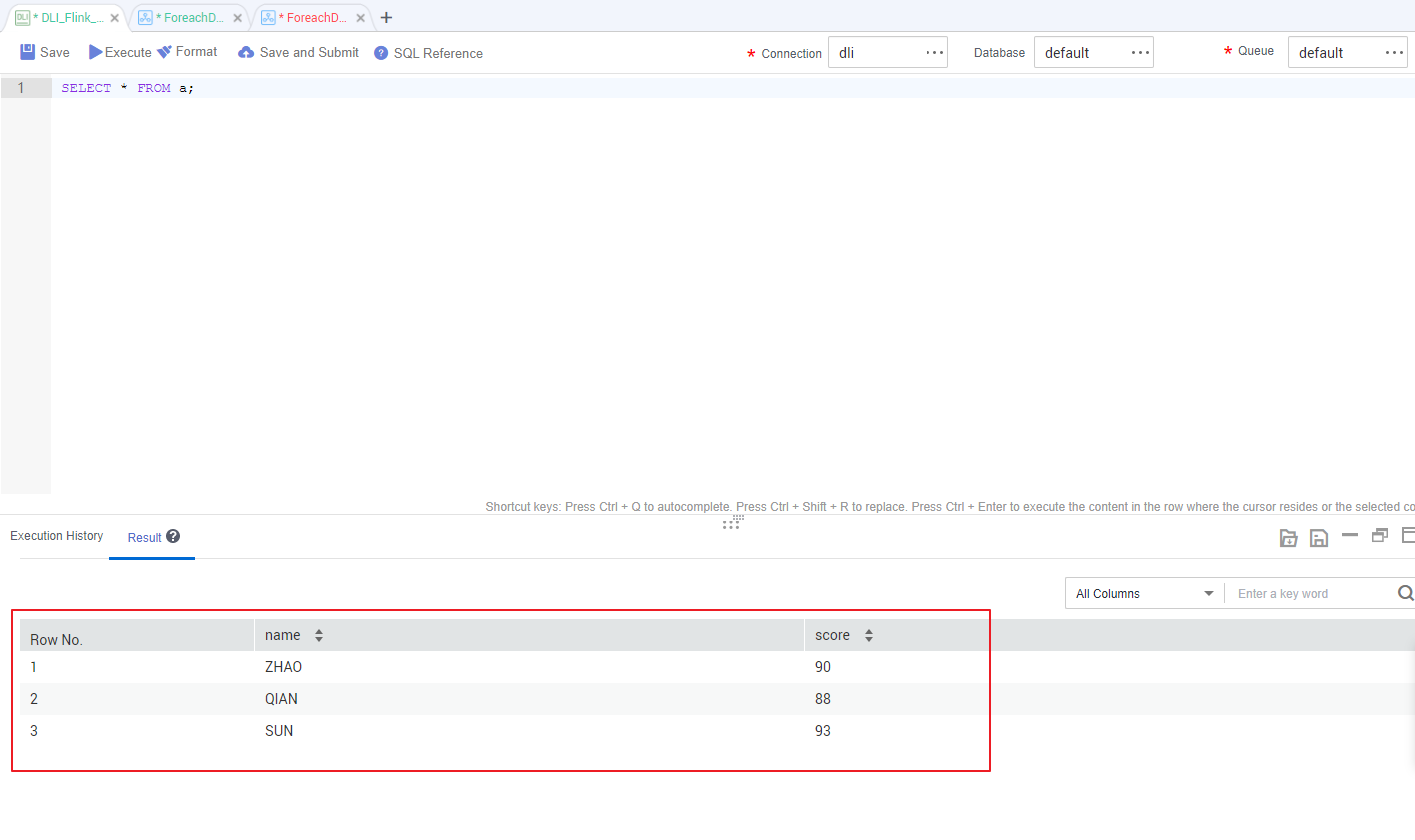The image size is (1415, 840).
Task: Sort results by the name column
Action: 319,635
